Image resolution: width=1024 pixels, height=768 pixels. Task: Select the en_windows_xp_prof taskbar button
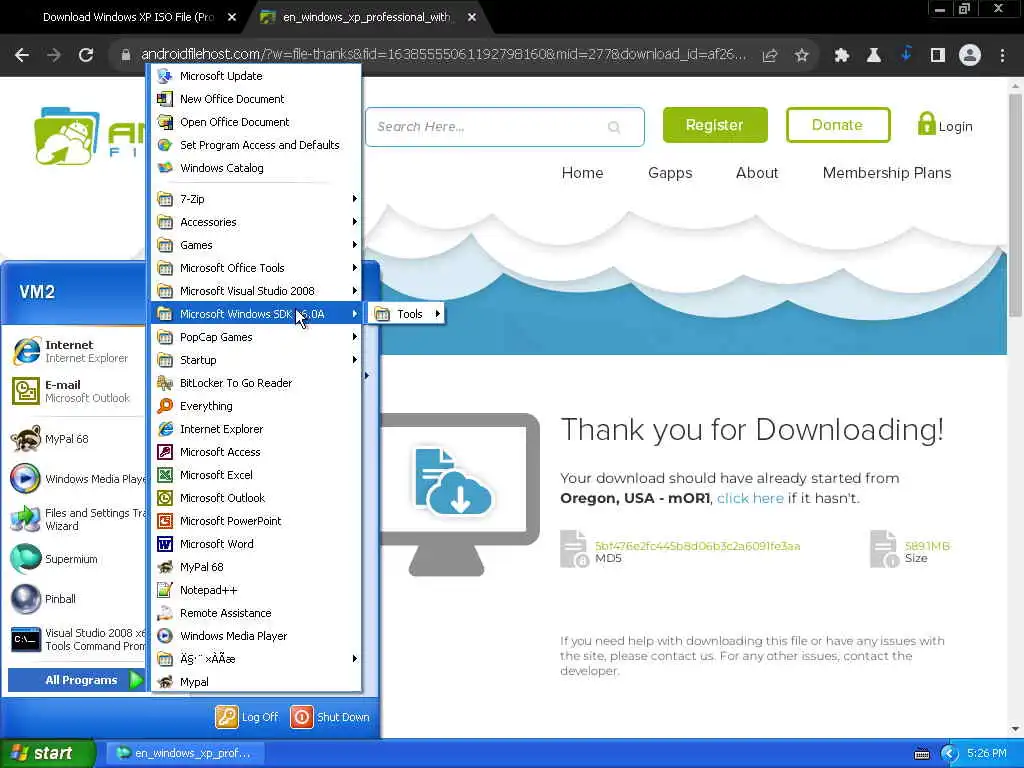[x=185, y=753]
